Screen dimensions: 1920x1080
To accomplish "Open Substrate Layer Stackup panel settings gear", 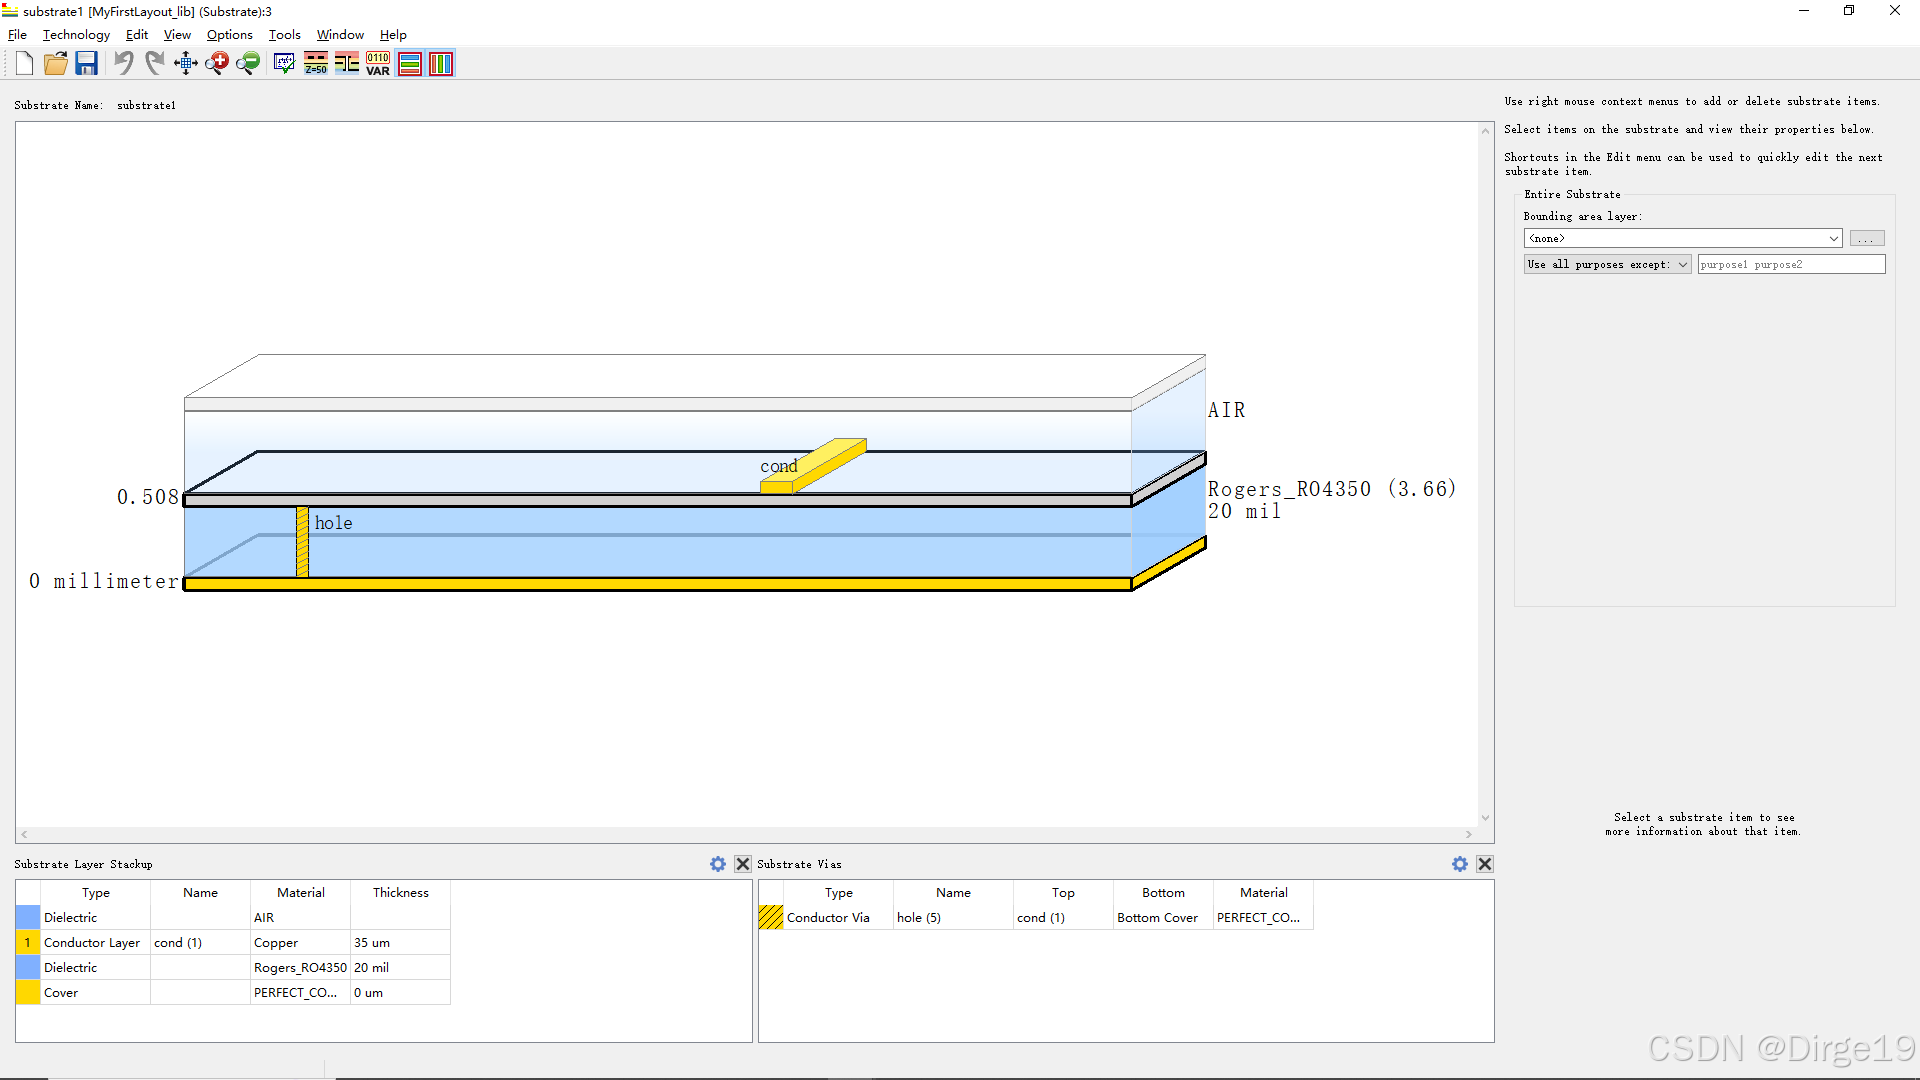I will coord(717,864).
